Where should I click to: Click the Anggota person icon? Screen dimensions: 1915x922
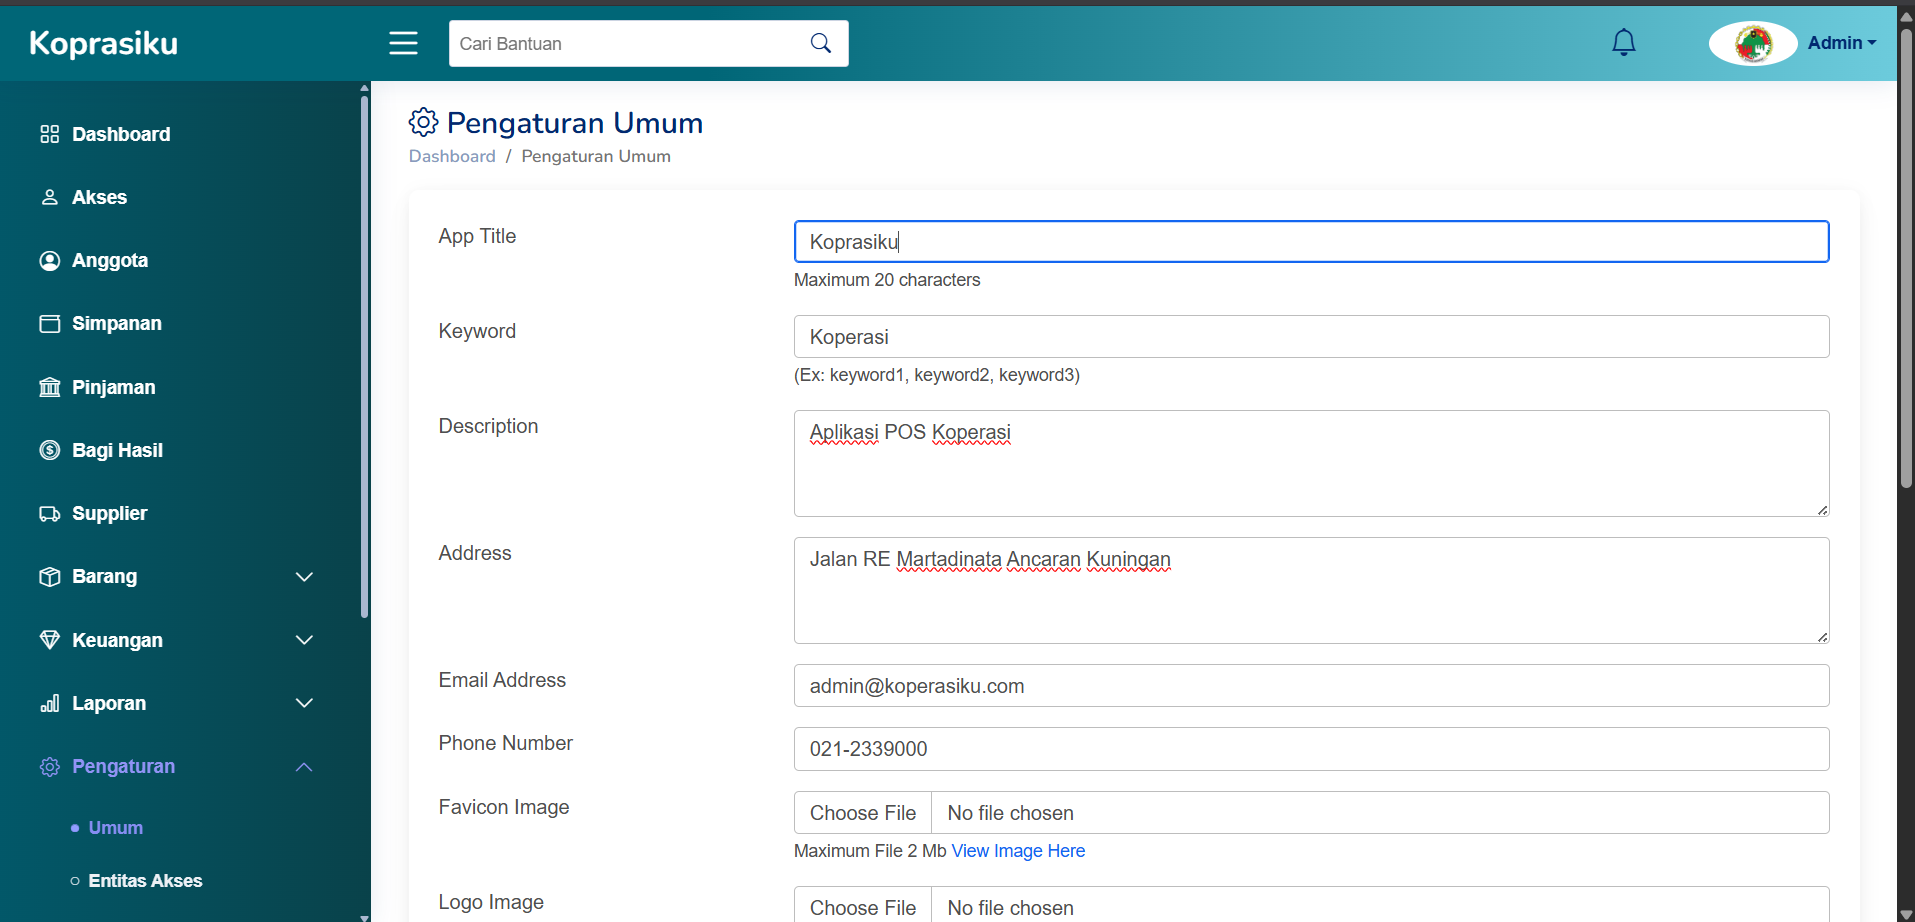pos(49,261)
